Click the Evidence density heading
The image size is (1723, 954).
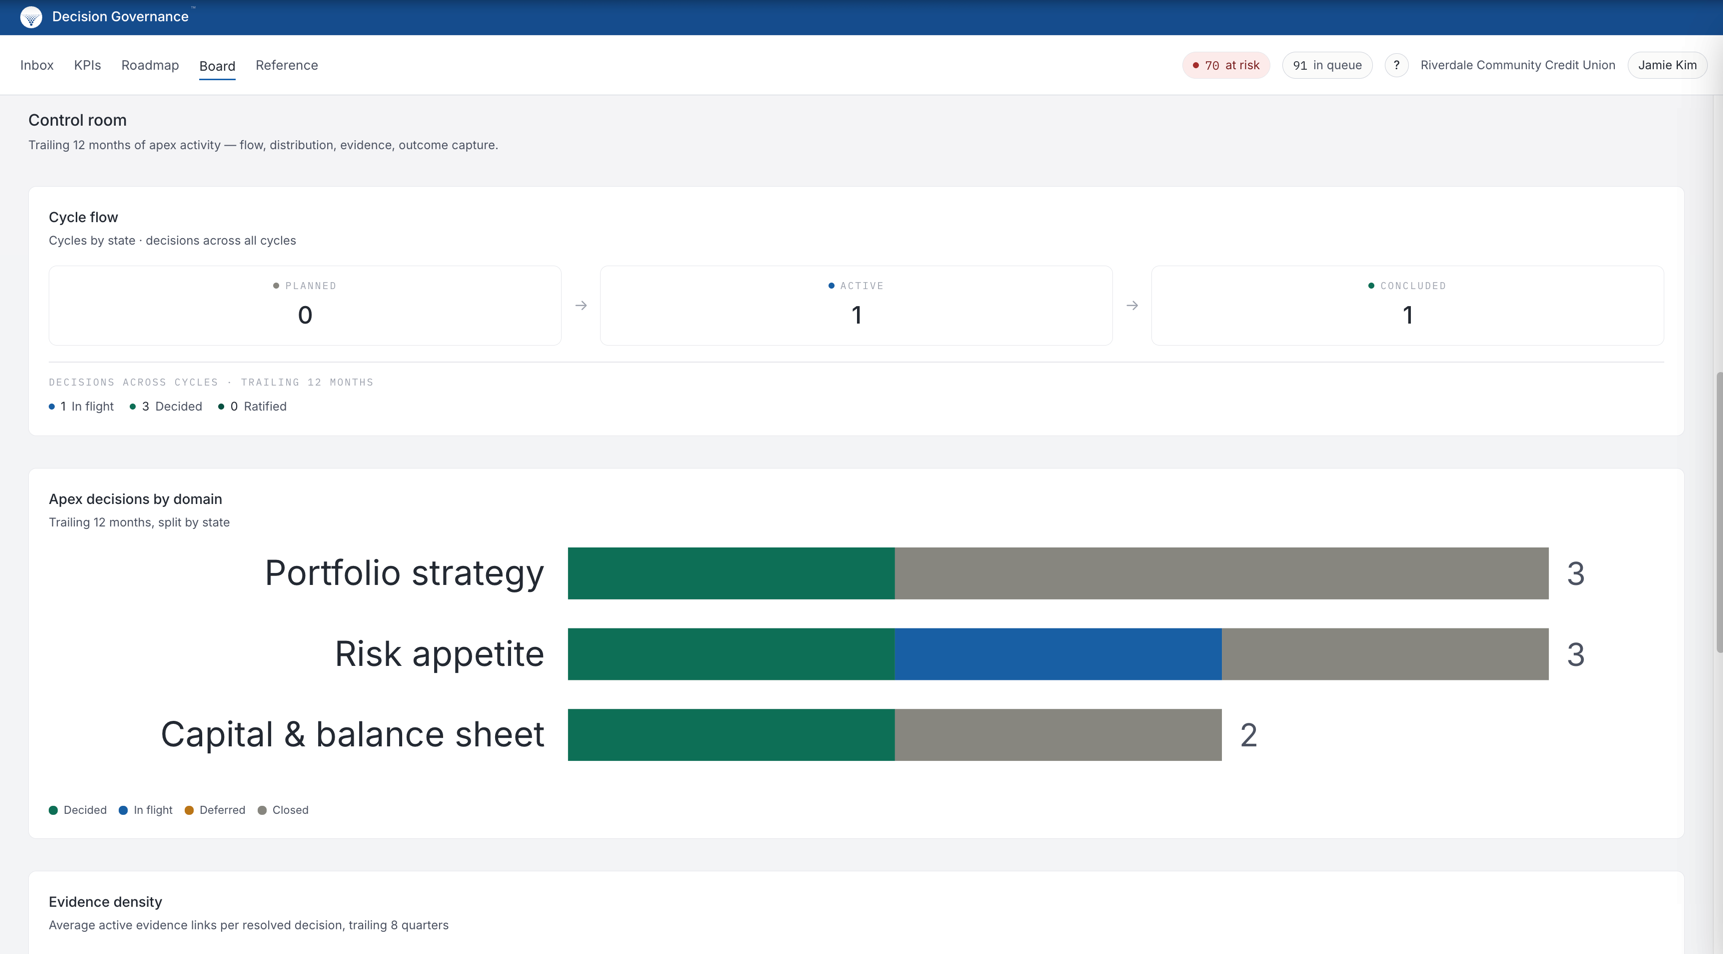click(x=105, y=902)
